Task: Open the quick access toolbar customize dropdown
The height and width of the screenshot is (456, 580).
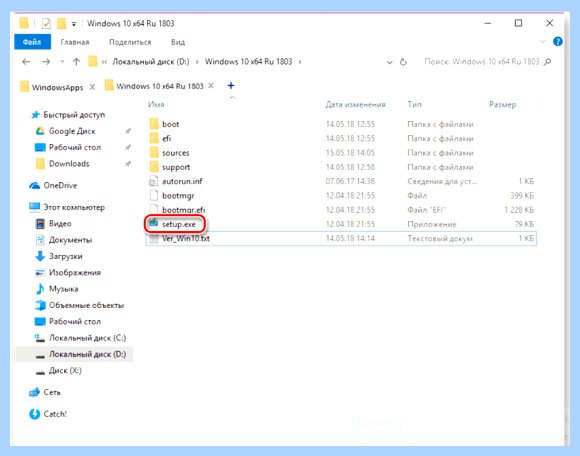Action: point(74,24)
